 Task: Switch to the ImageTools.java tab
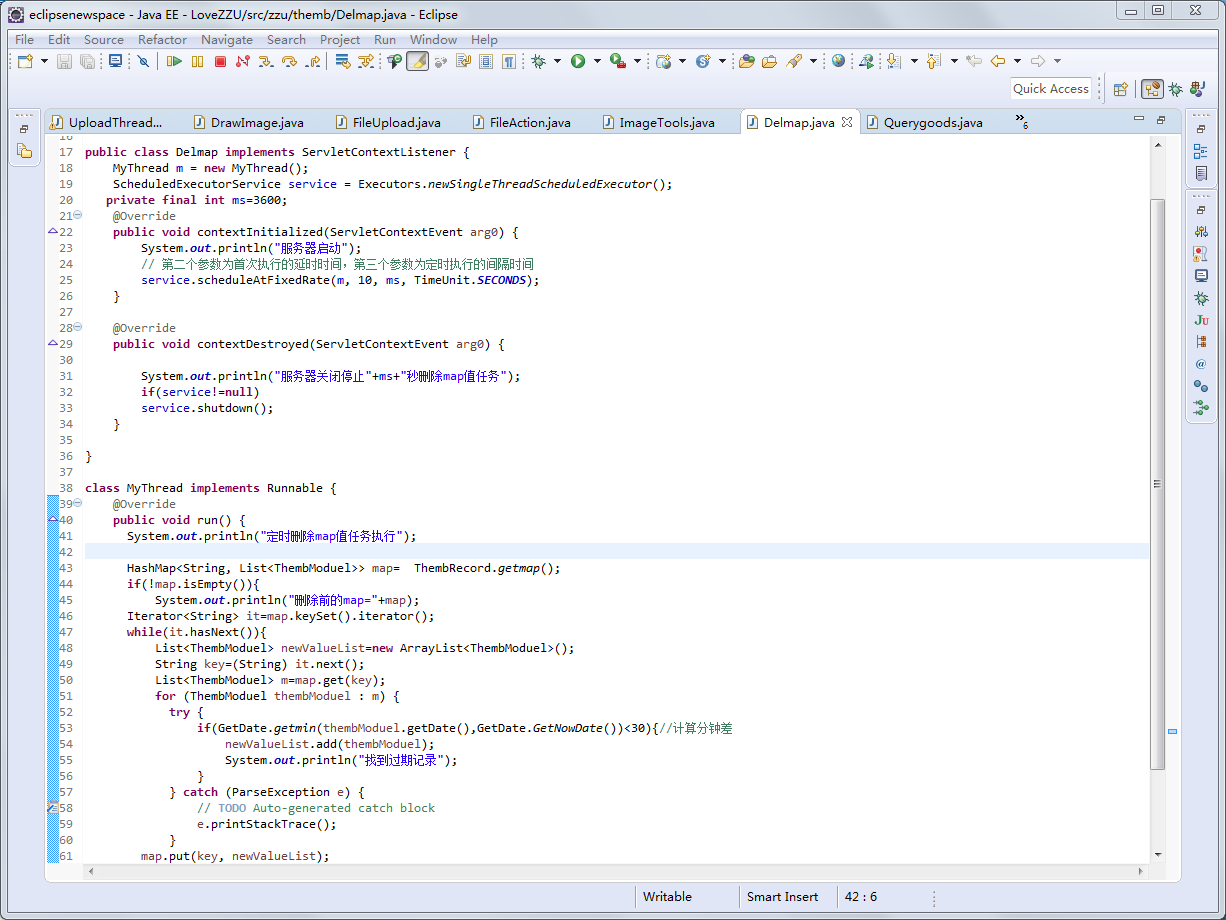coord(658,123)
